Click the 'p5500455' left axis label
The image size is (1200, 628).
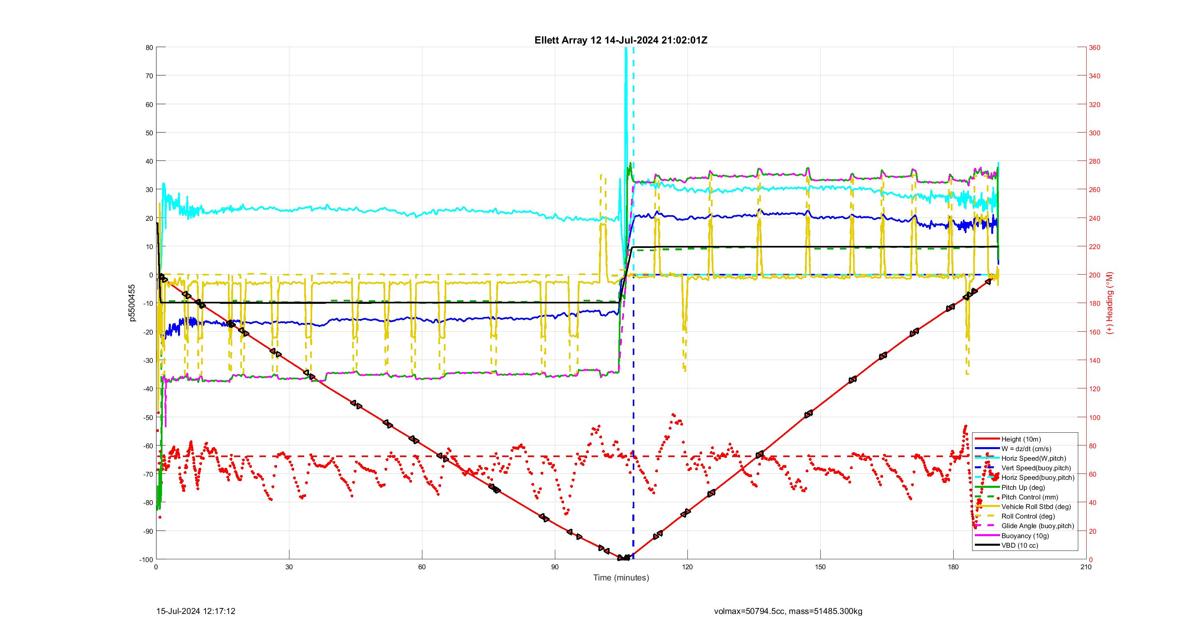(131, 303)
